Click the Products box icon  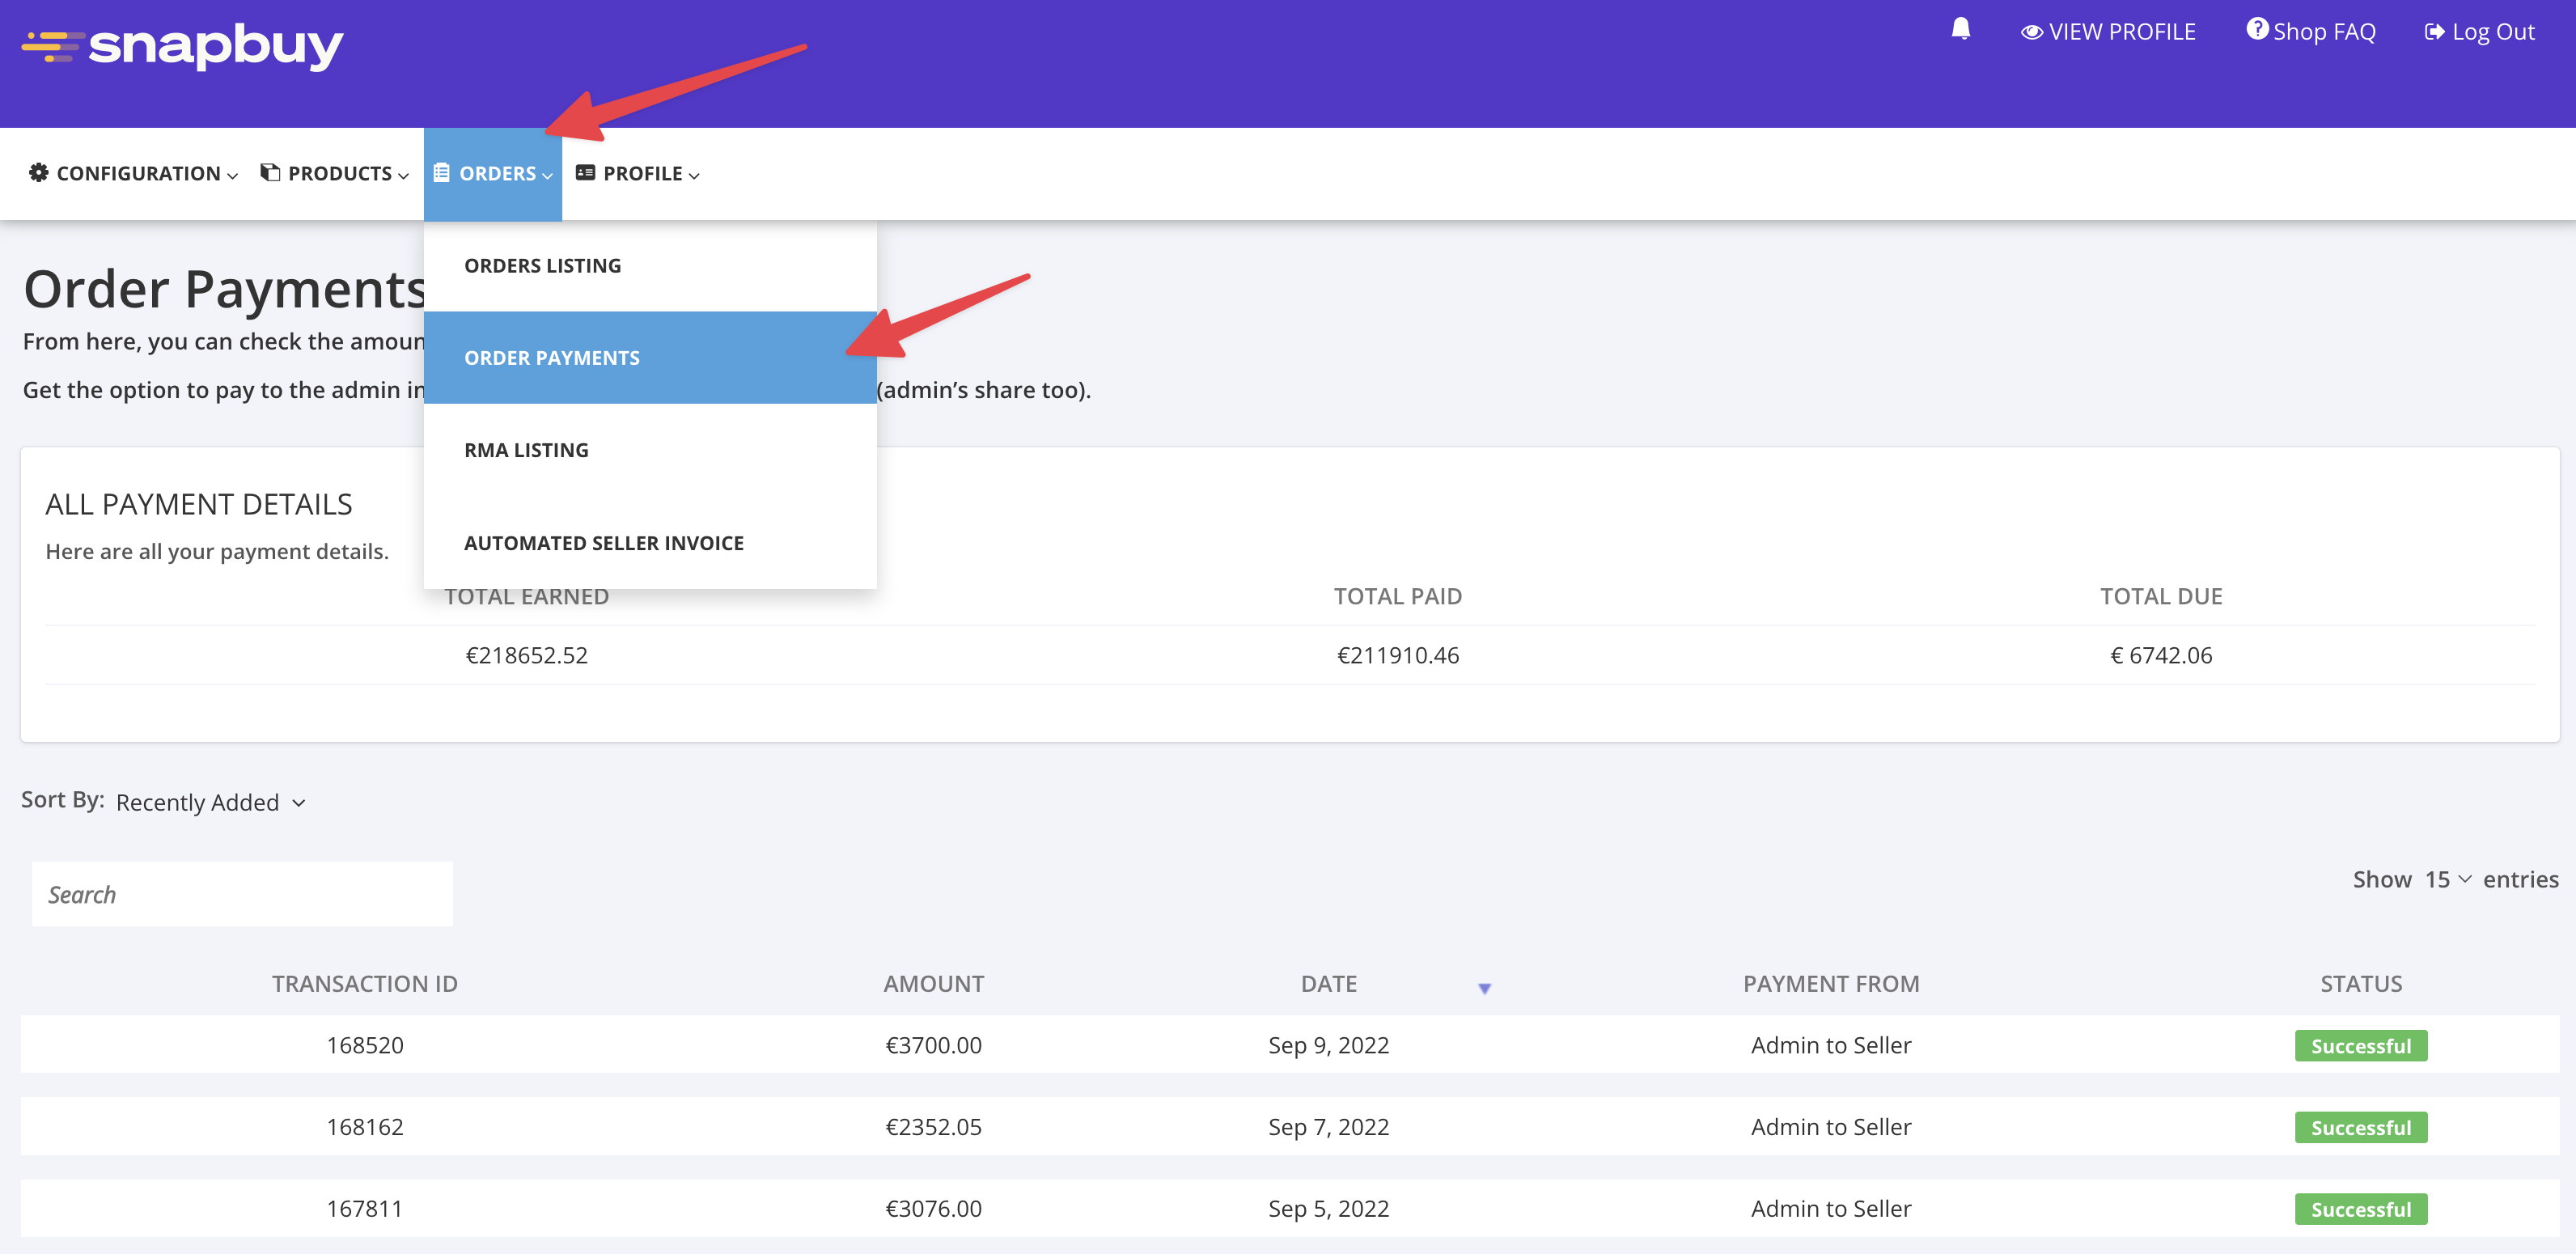point(270,172)
